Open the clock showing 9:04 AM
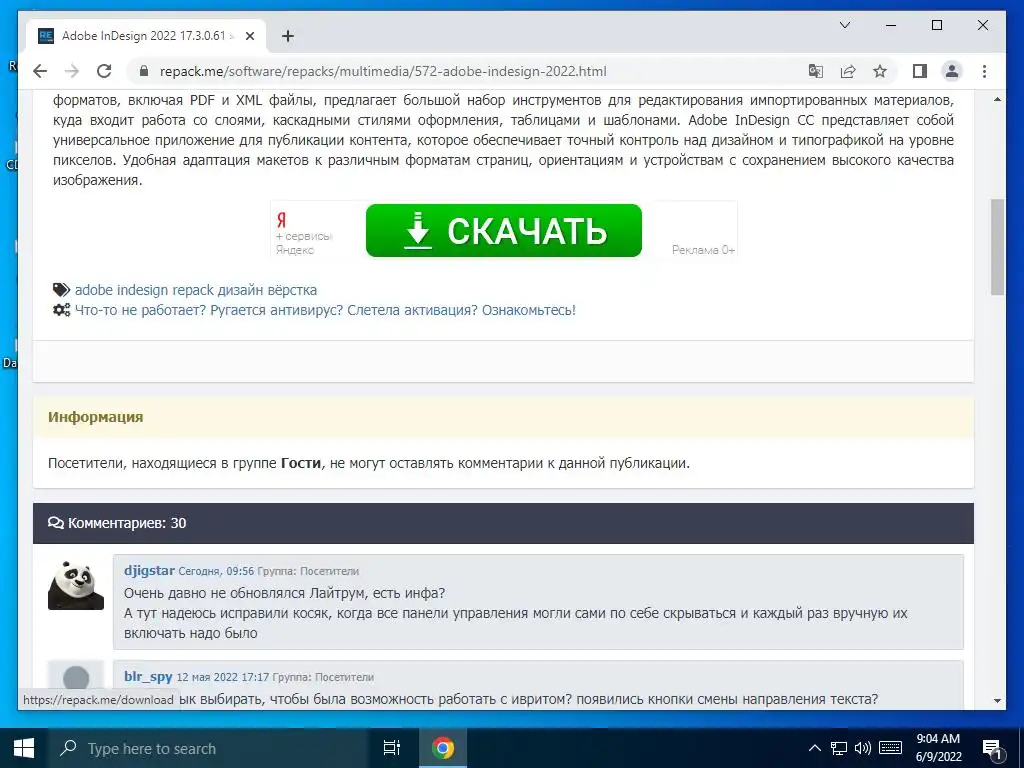This screenshot has width=1024, height=768. [938, 748]
